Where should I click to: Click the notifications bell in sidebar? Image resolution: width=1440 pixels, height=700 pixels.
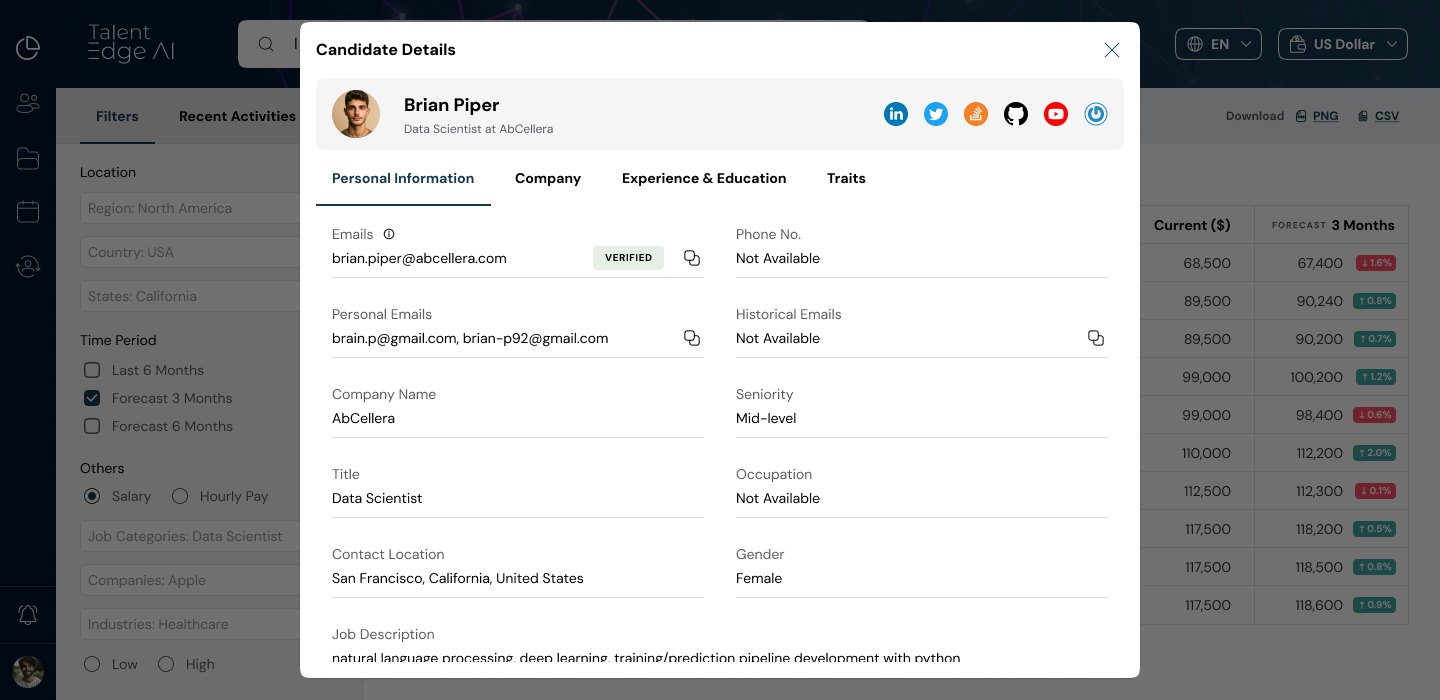pyautogui.click(x=28, y=615)
